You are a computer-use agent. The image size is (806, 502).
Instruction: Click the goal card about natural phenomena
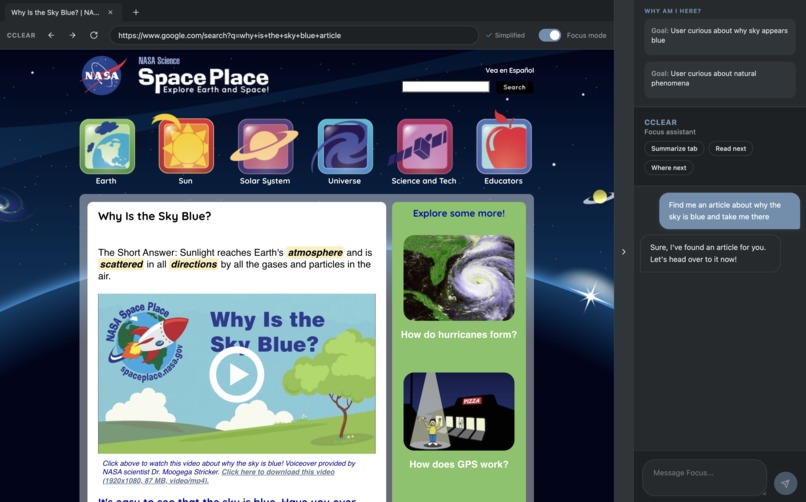720,79
